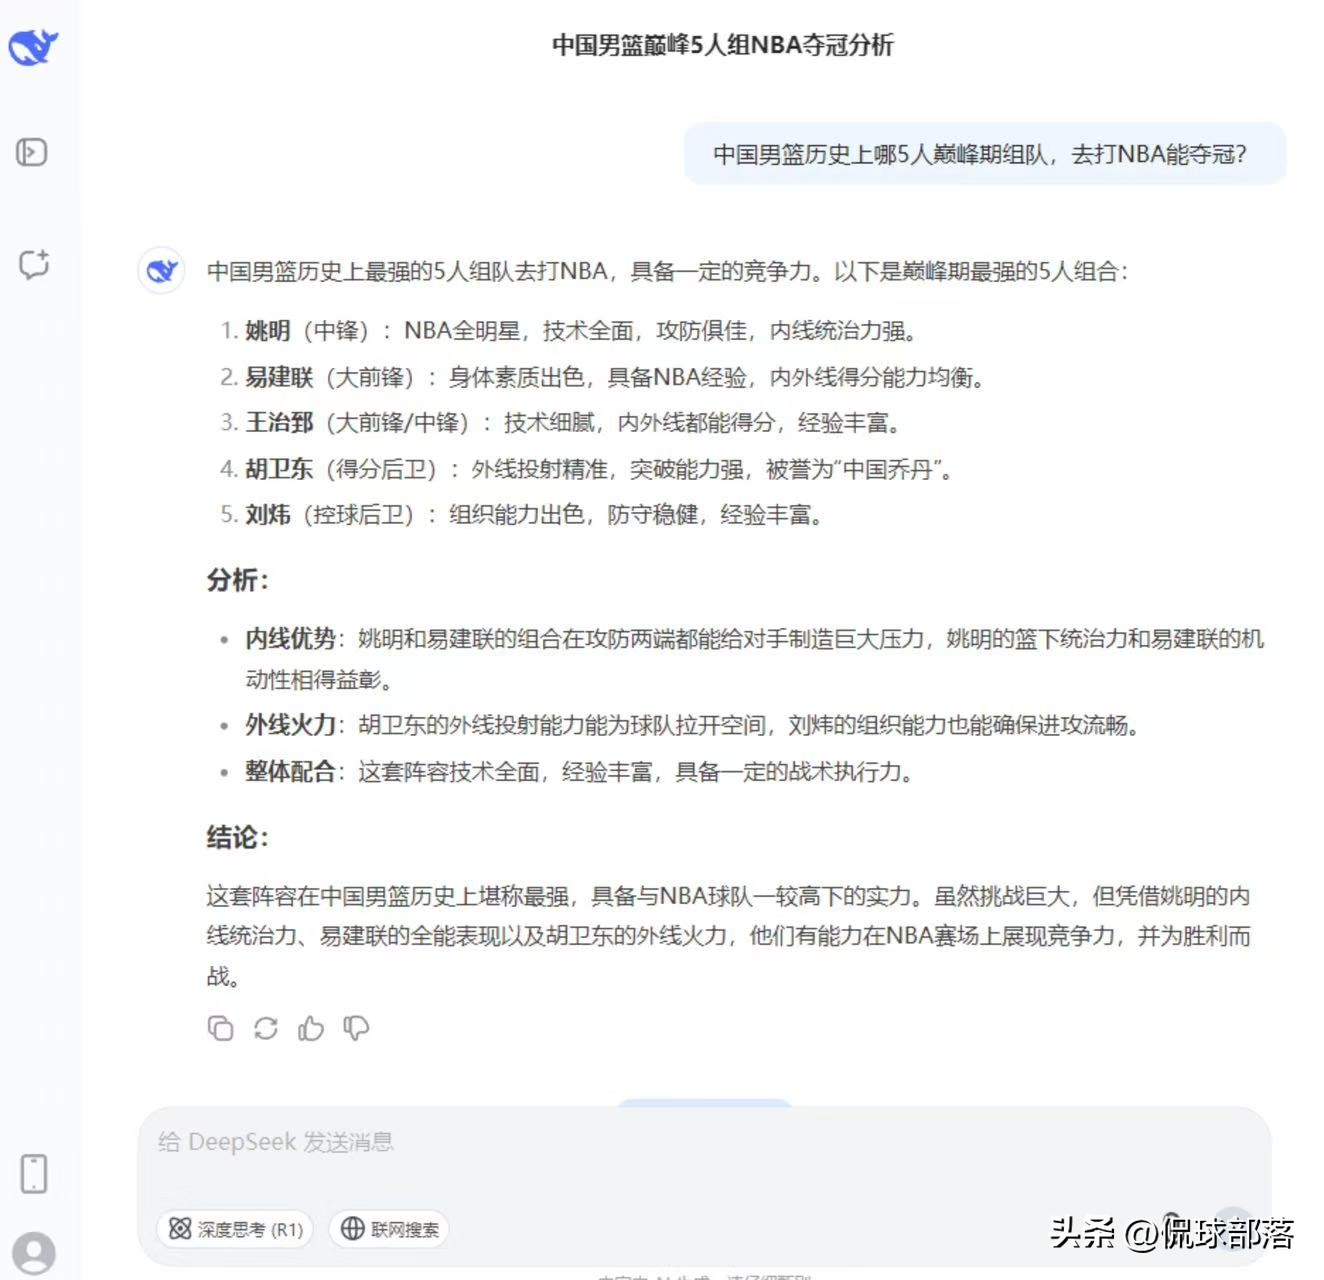
Task: Click the list row starting with 刘炜 (控球后卫)
Action: (x=522, y=515)
